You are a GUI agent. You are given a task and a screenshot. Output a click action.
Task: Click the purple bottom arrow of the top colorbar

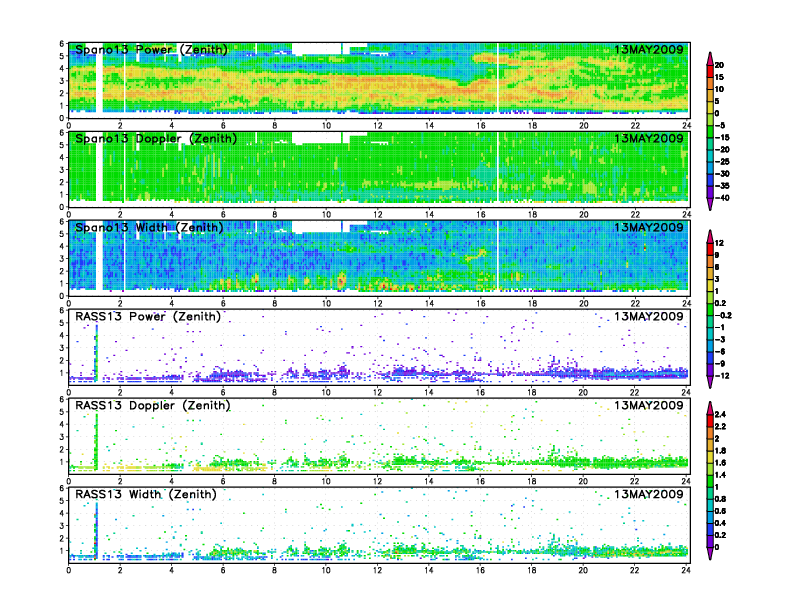710,204
